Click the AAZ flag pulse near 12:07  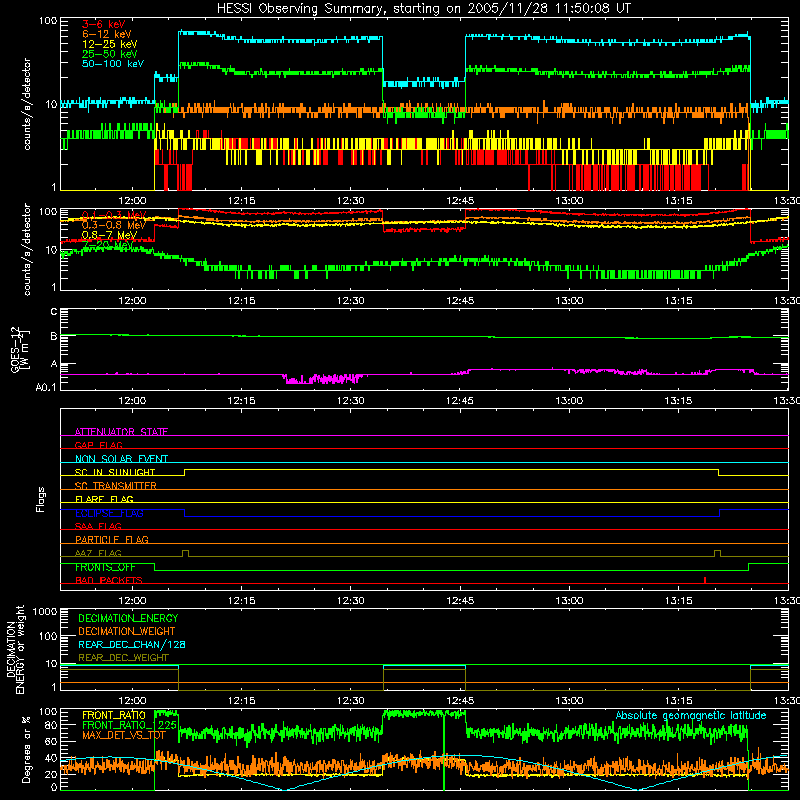pos(185,553)
